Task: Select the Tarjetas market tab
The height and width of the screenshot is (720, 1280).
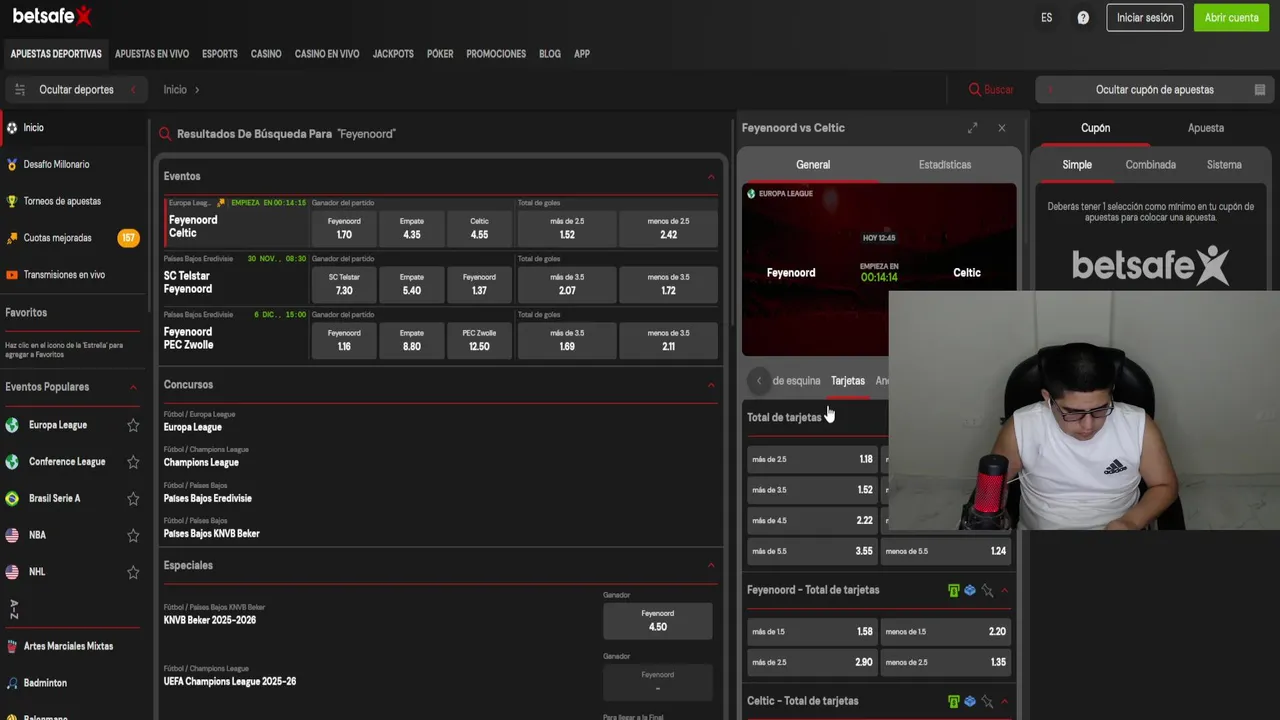Action: pyautogui.click(x=848, y=381)
